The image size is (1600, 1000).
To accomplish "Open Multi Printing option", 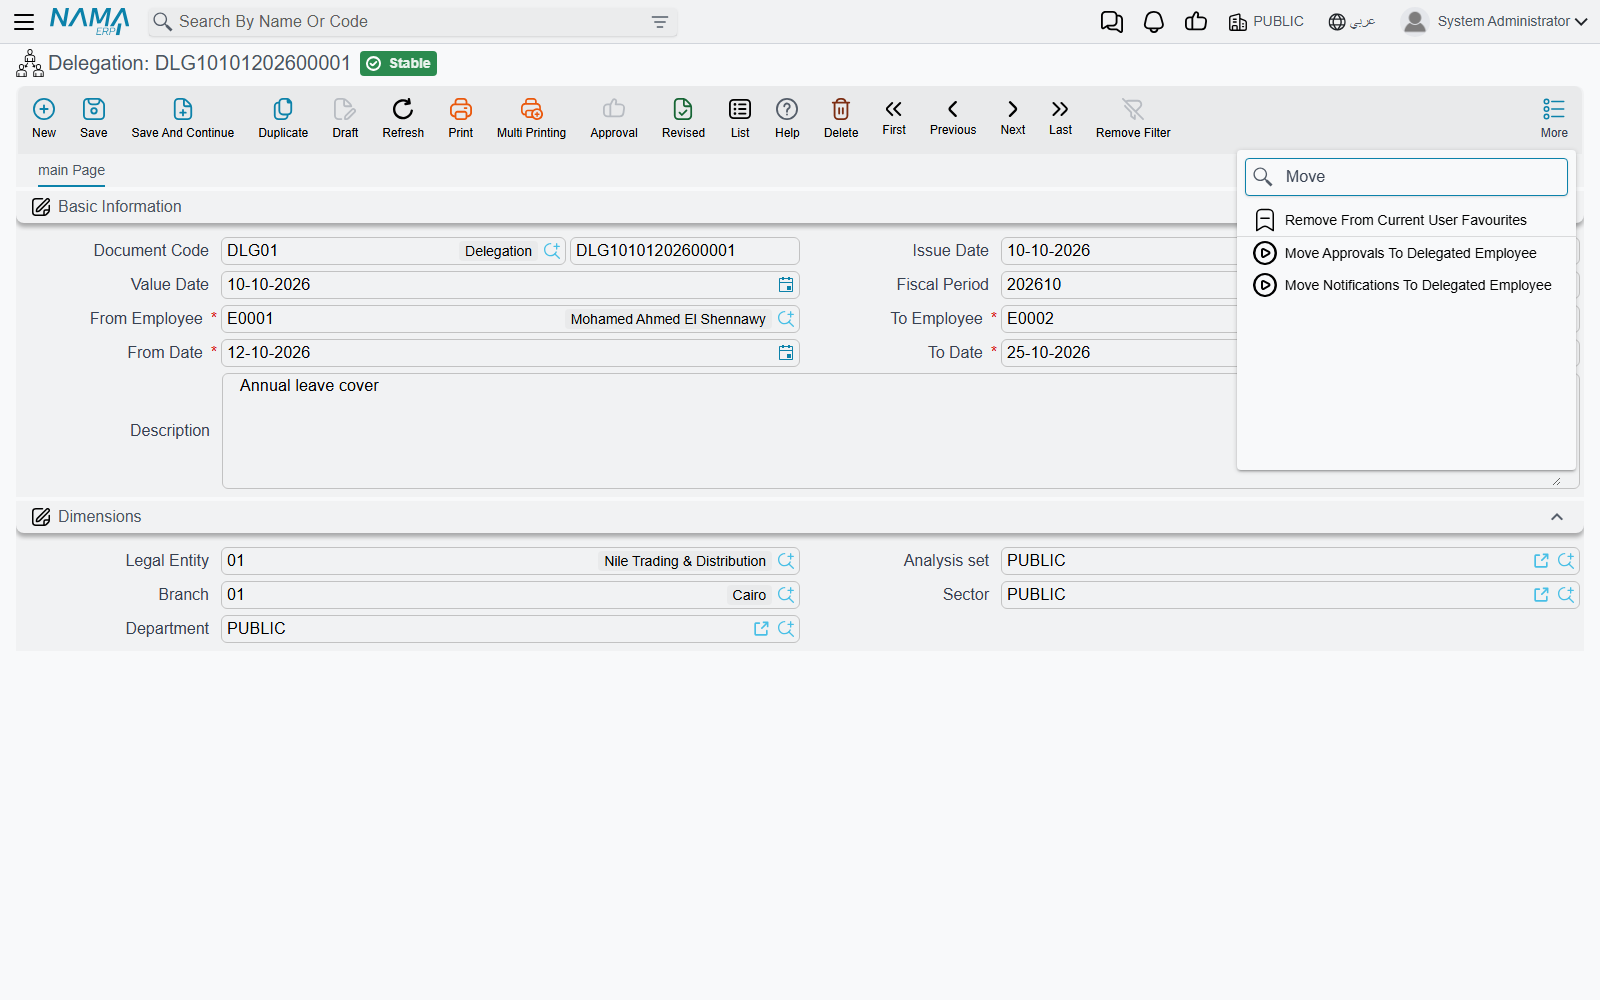I will tap(531, 118).
